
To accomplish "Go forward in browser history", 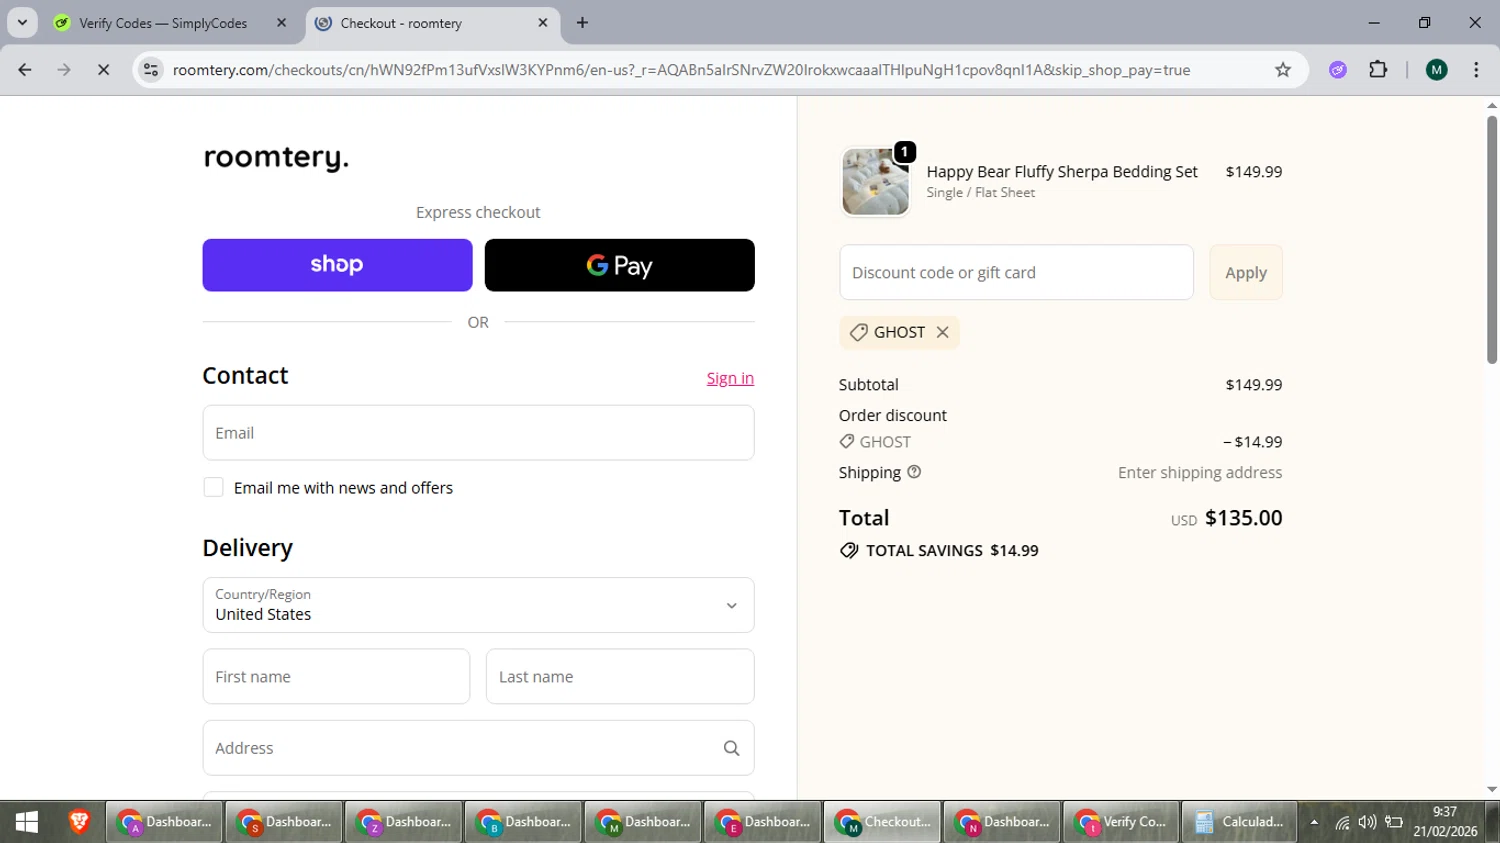I will coord(64,70).
